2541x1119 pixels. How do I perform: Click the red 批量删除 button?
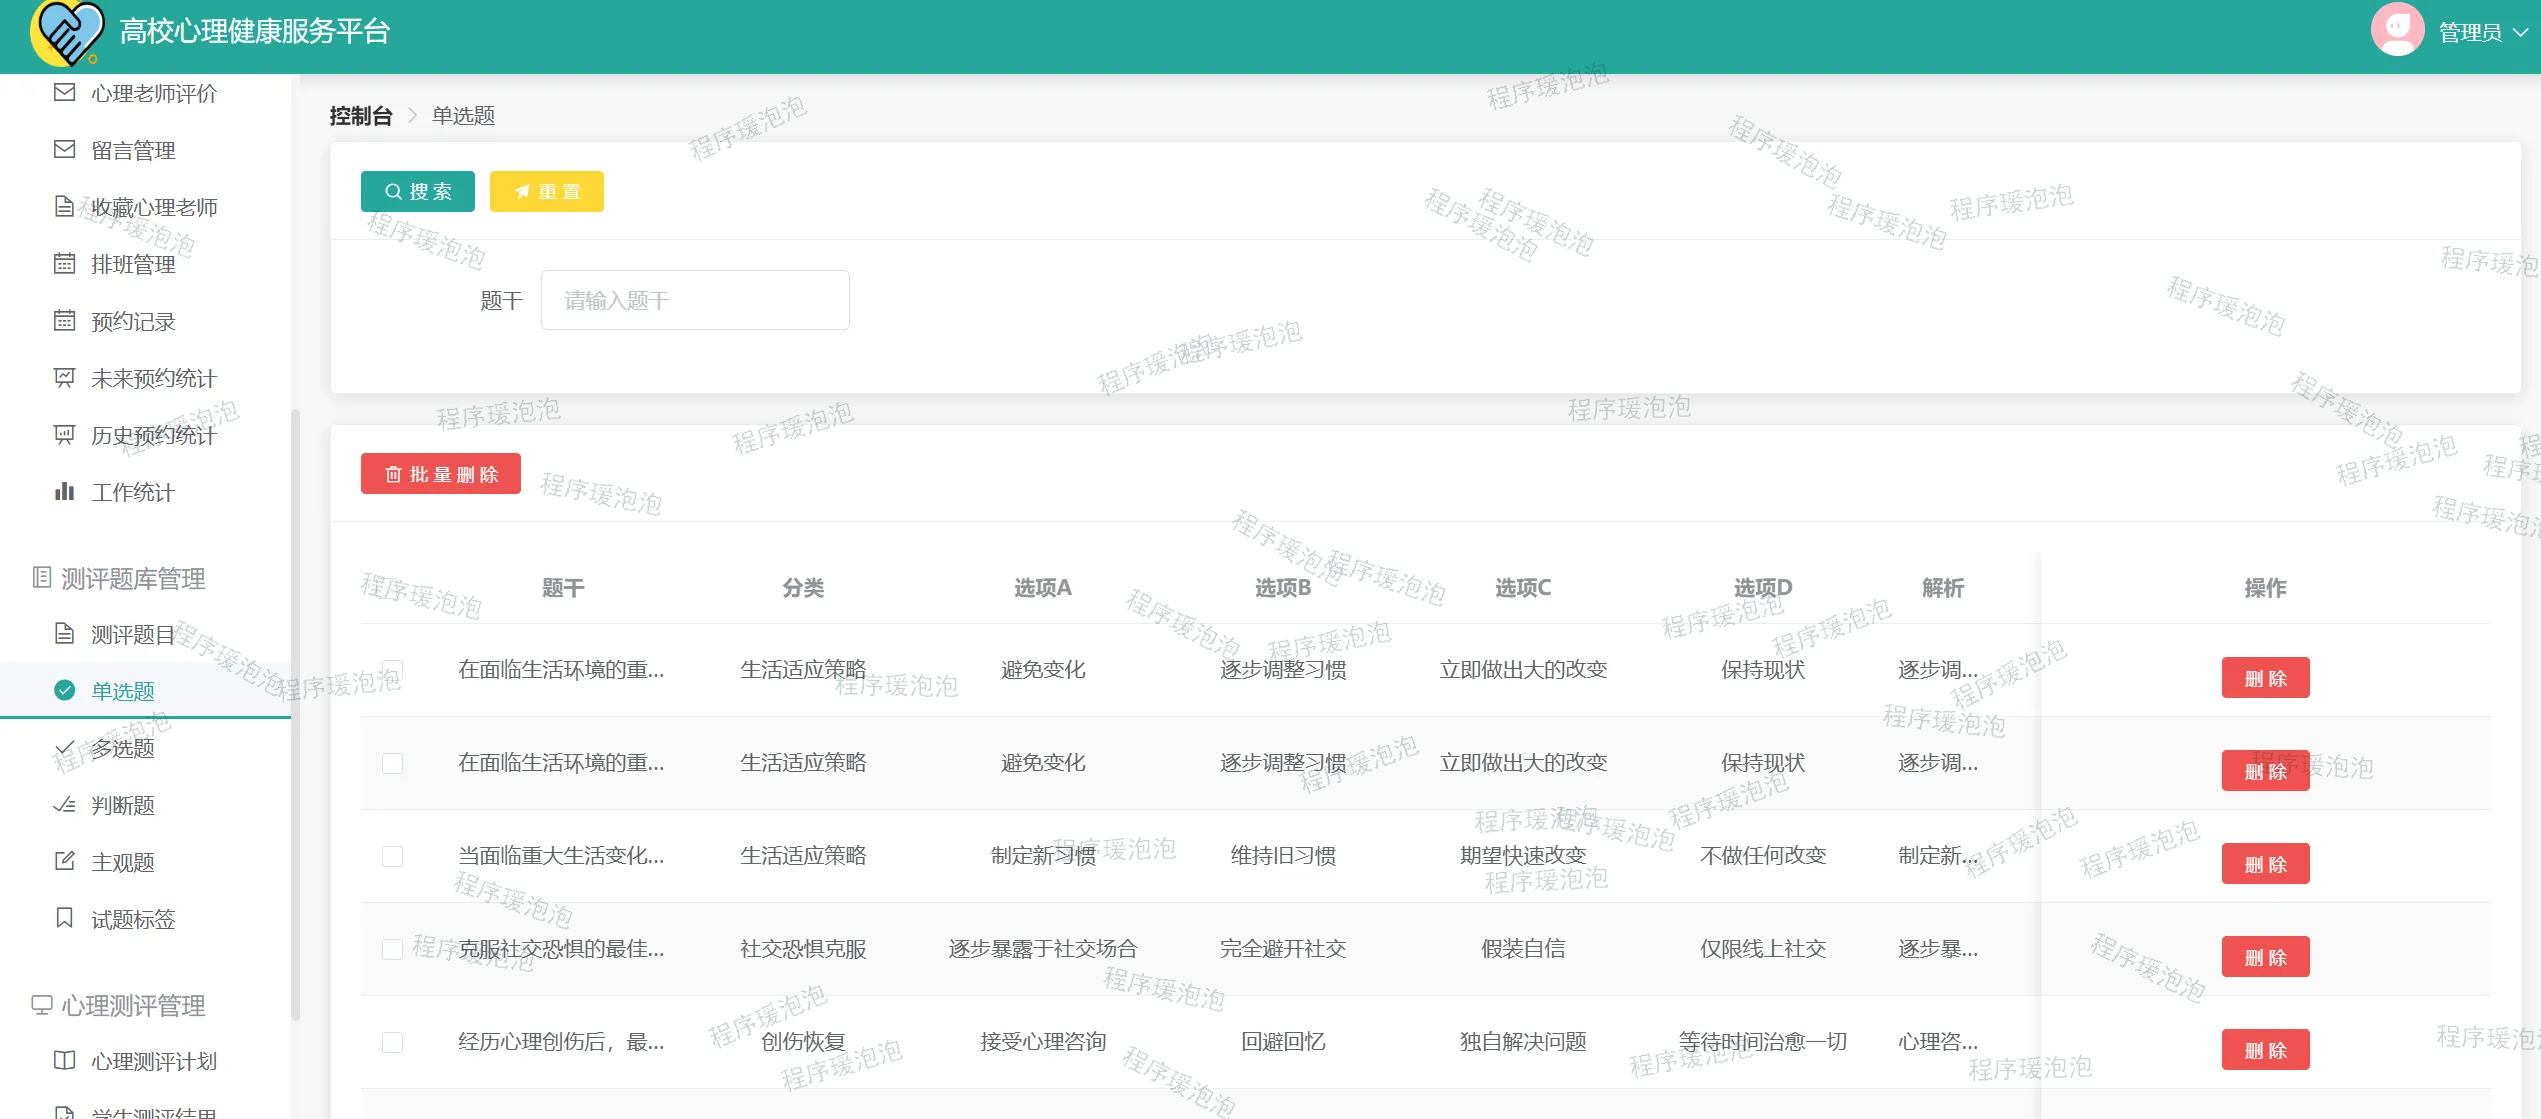coord(440,474)
